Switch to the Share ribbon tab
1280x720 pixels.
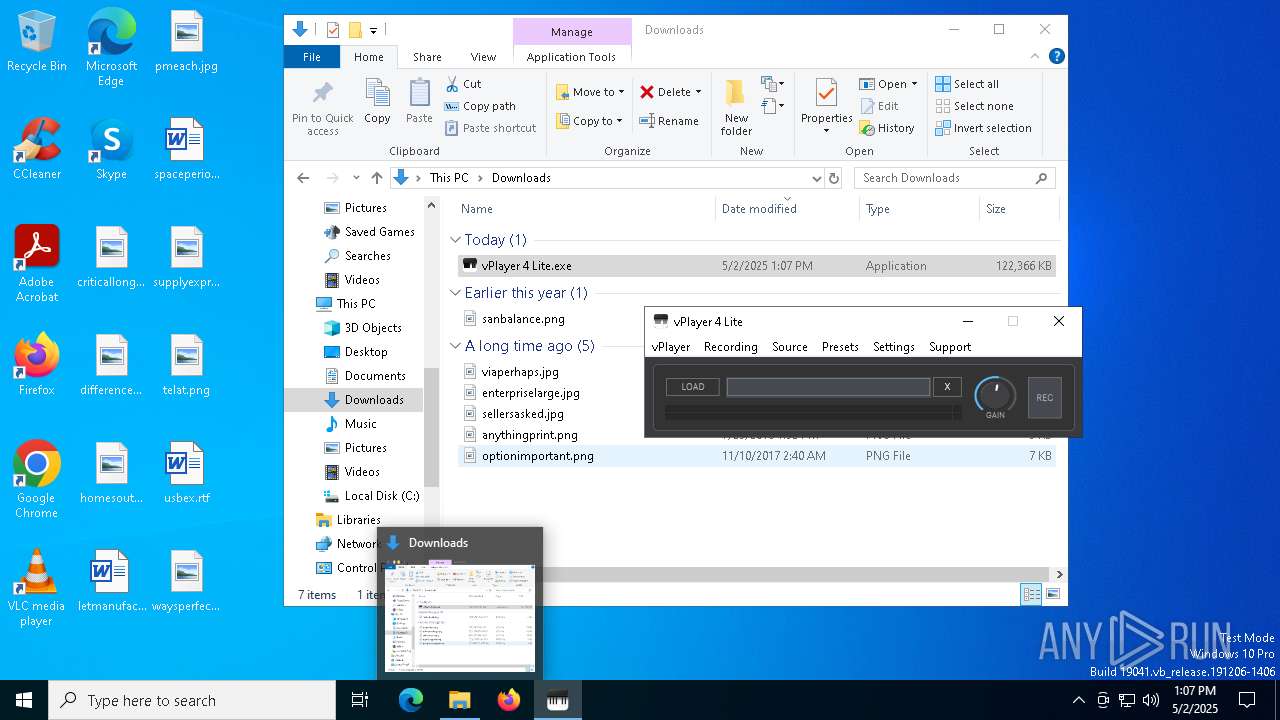coord(427,57)
